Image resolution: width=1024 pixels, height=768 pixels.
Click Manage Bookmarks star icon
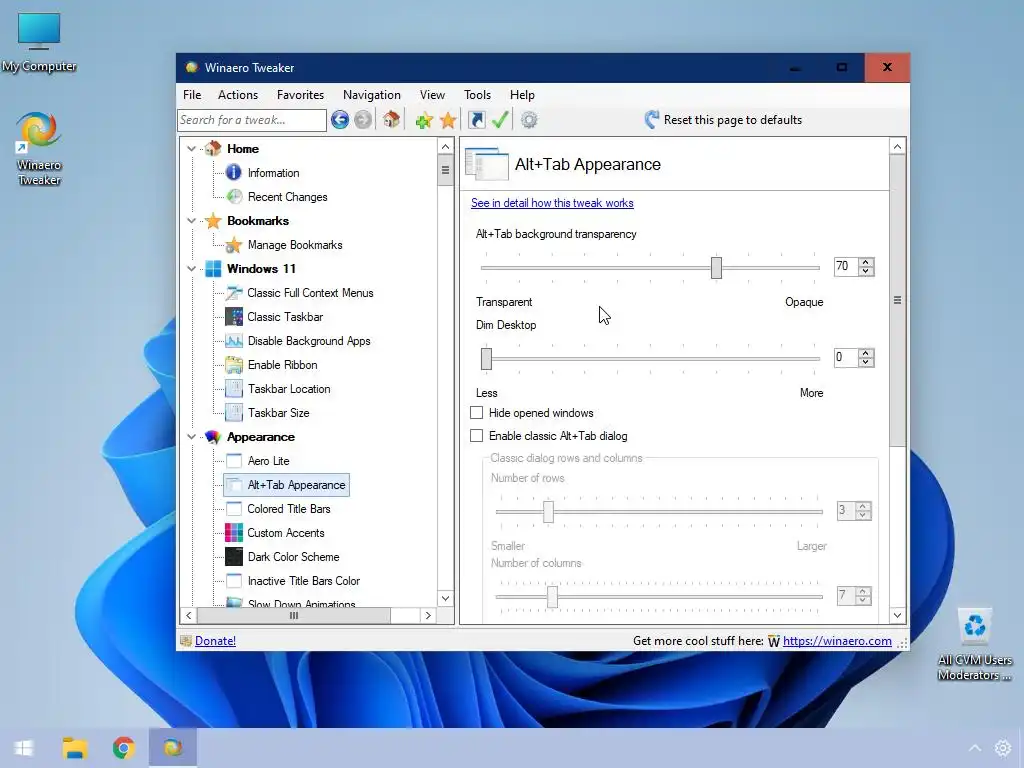pyautogui.click(x=234, y=245)
